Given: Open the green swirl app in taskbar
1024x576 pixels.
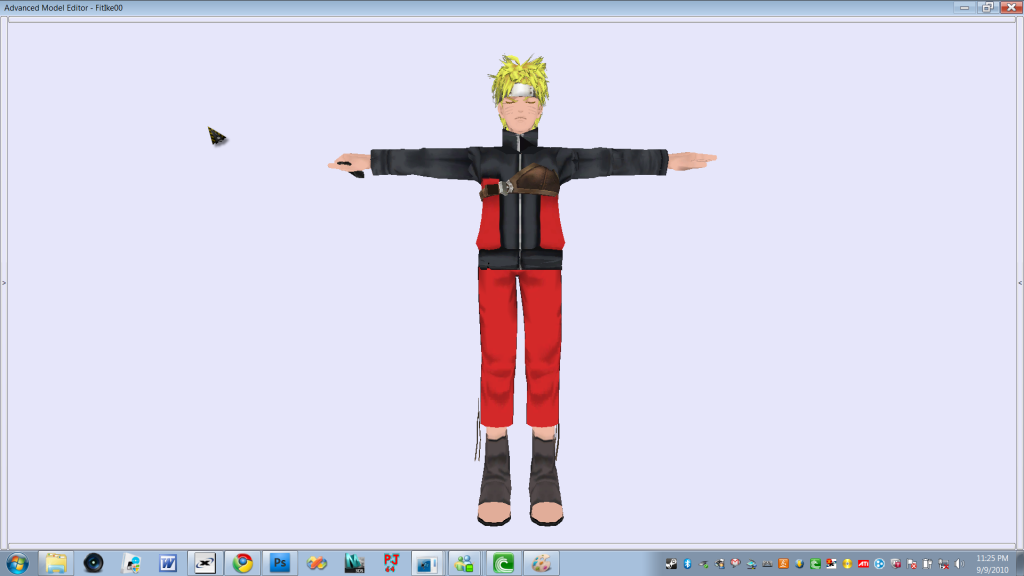Looking at the screenshot, I should (x=503, y=563).
